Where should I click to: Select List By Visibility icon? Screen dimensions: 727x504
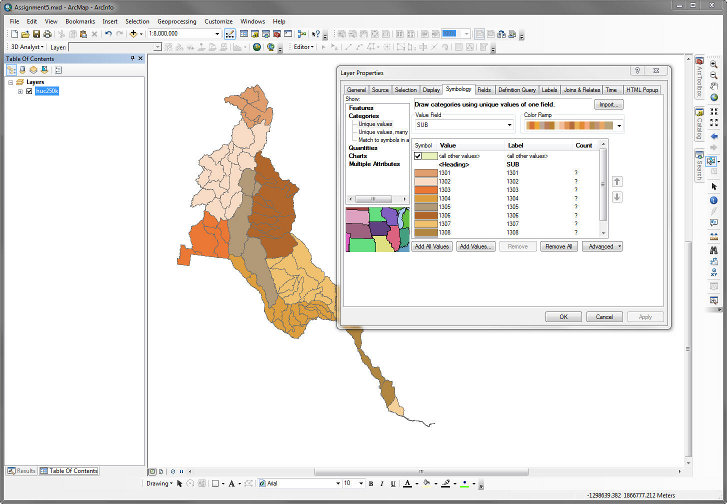point(33,70)
